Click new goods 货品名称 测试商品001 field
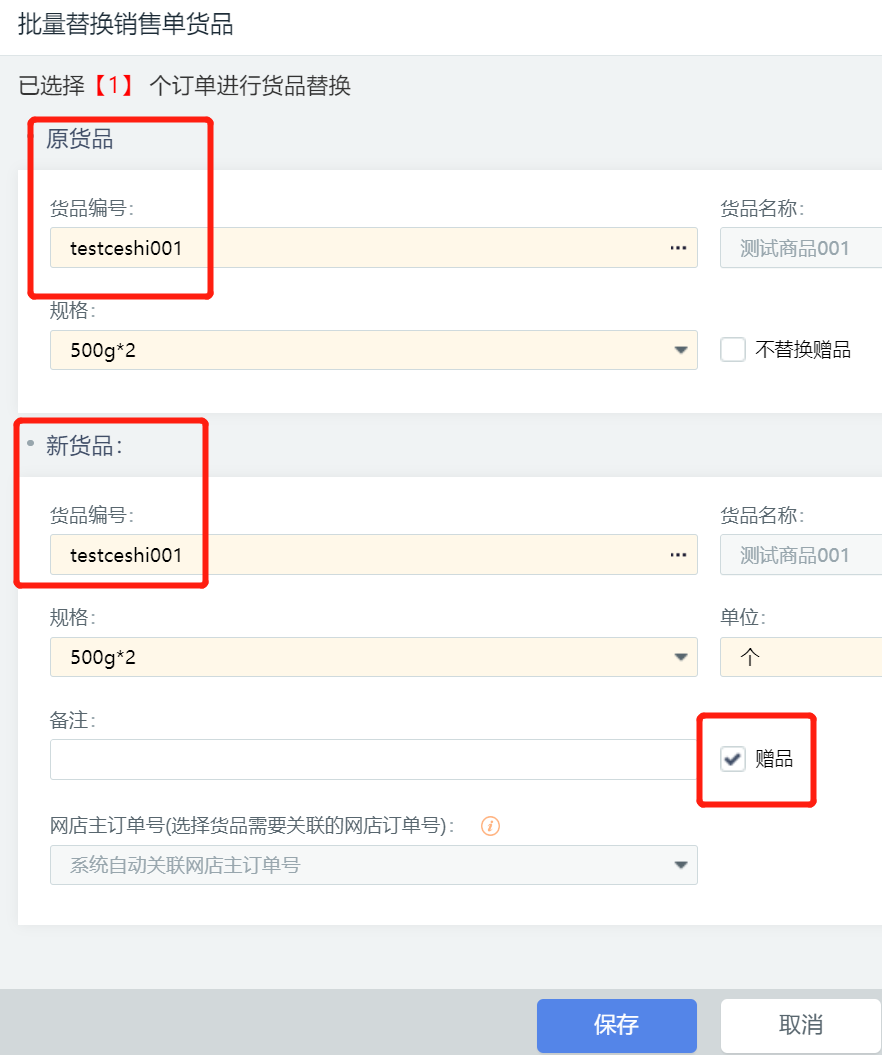The height and width of the screenshot is (1055, 882). point(801,554)
